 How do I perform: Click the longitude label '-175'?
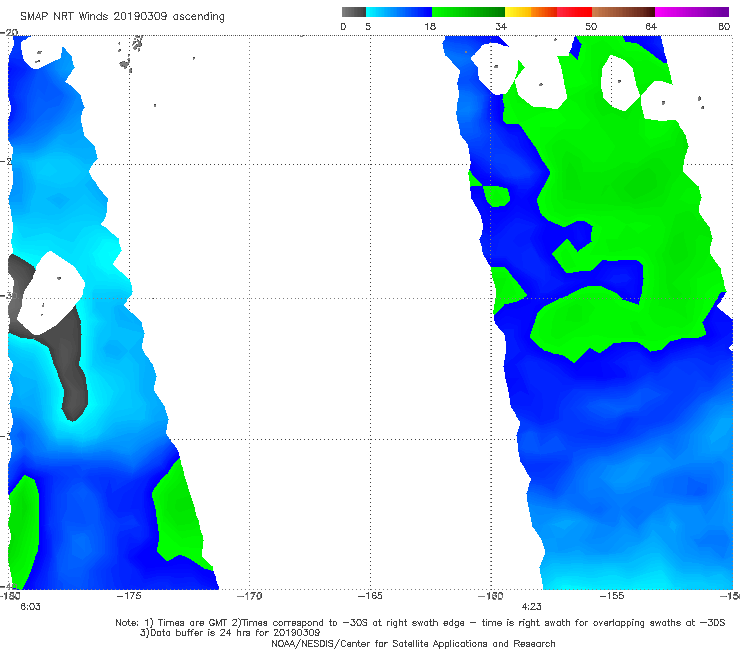click(x=129, y=596)
